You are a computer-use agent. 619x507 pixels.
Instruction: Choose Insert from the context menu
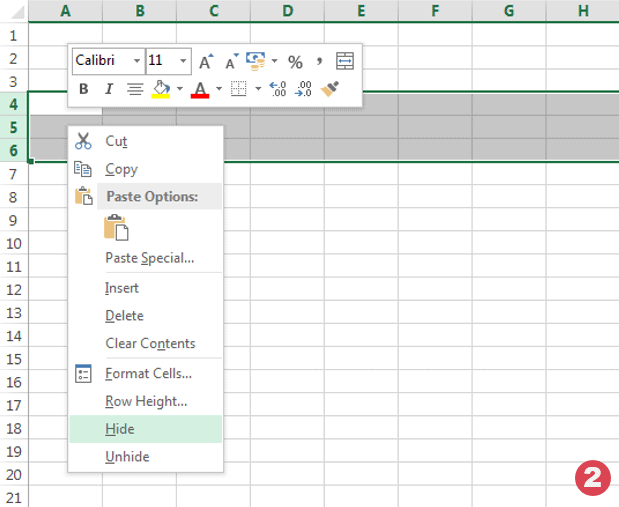point(146,288)
